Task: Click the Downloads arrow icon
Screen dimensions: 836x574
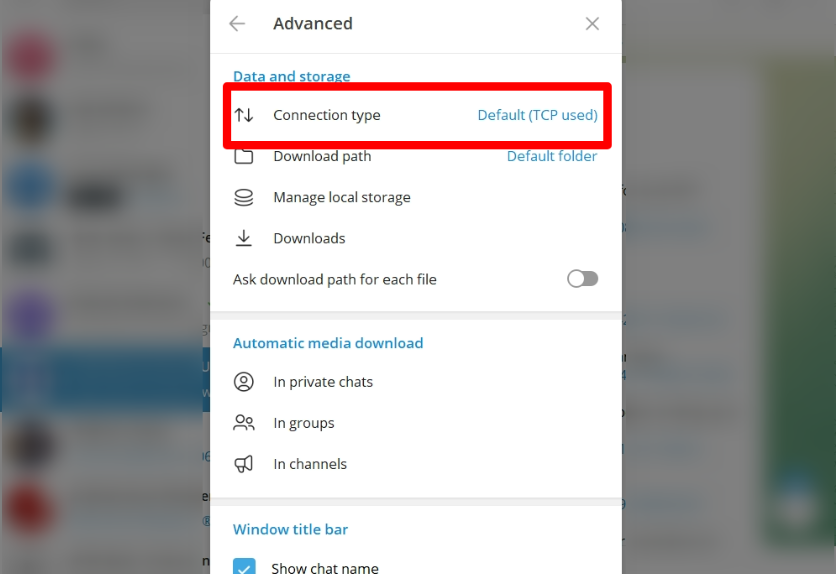Action: pyautogui.click(x=244, y=238)
